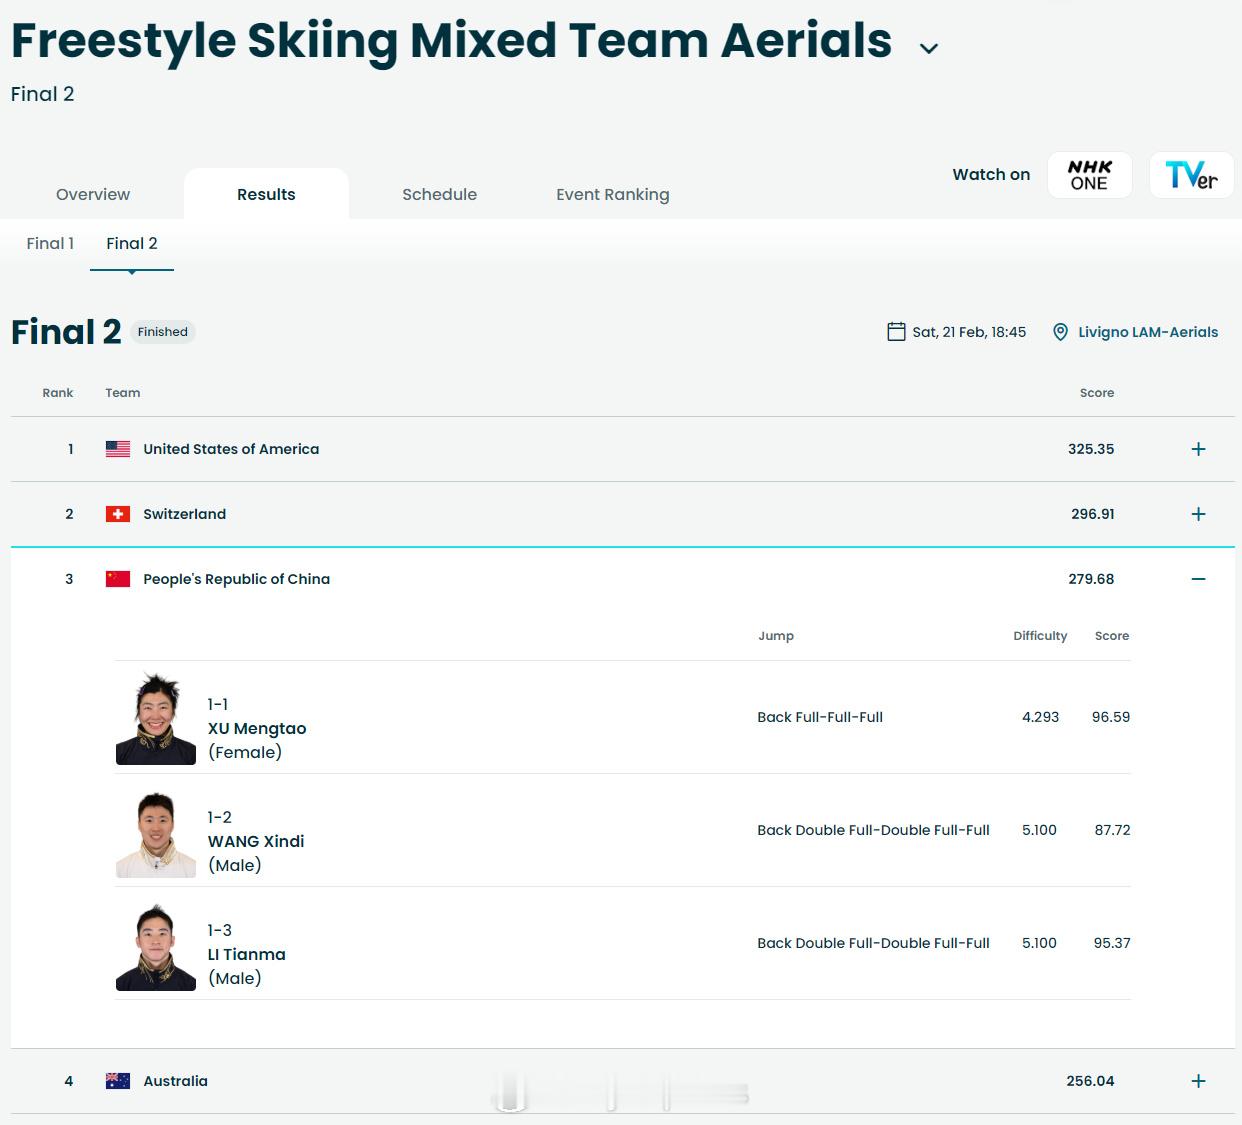The image size is (1242, 1125).
Task: Open the TVer streaming logo
Action: 1191,175
